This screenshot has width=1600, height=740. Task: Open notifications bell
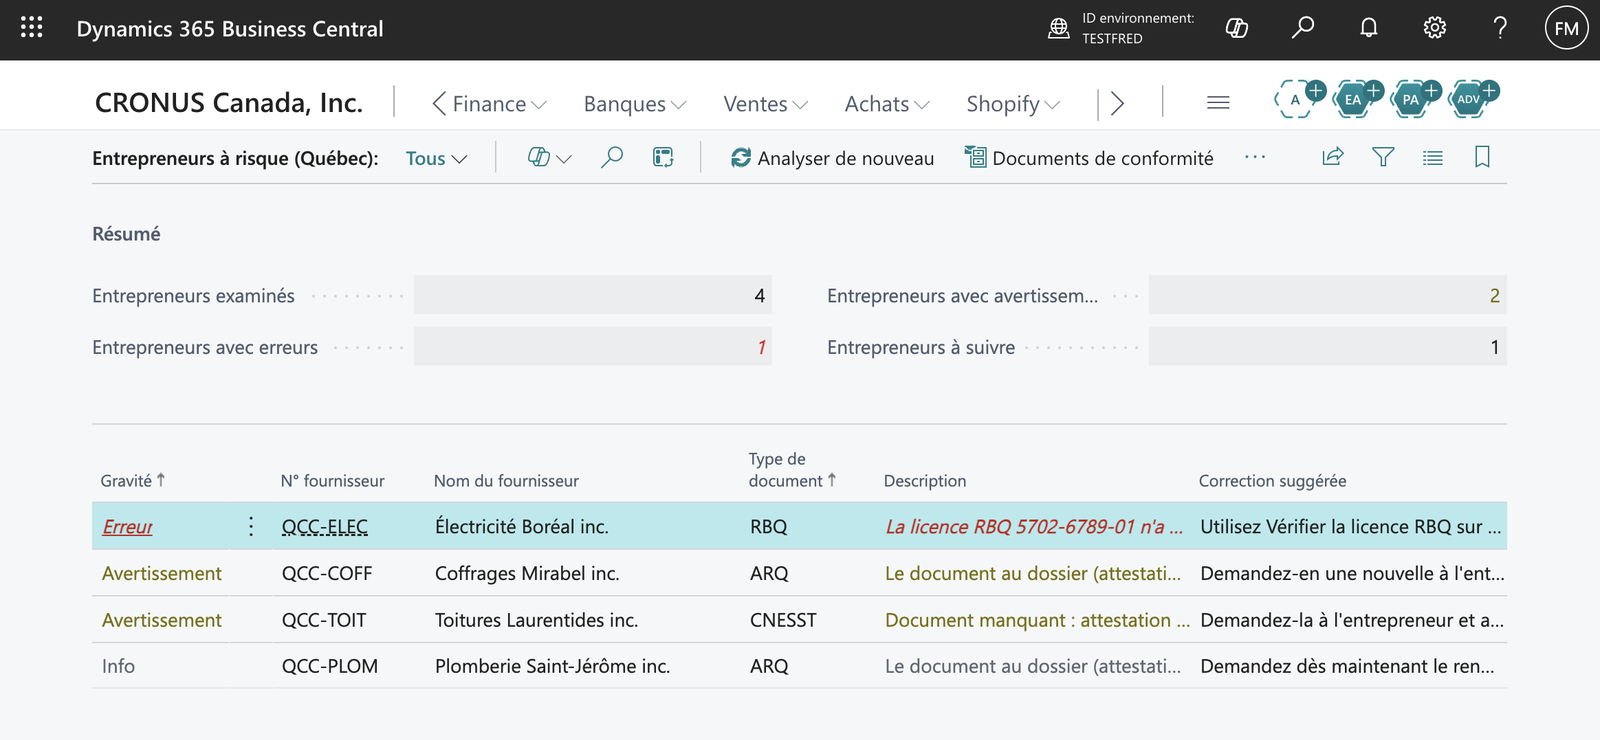tap(1369, 28)
